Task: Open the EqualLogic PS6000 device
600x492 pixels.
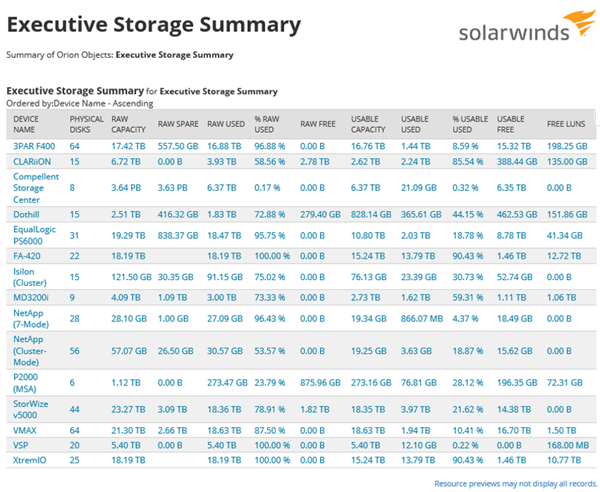Action: coord(34,234)
